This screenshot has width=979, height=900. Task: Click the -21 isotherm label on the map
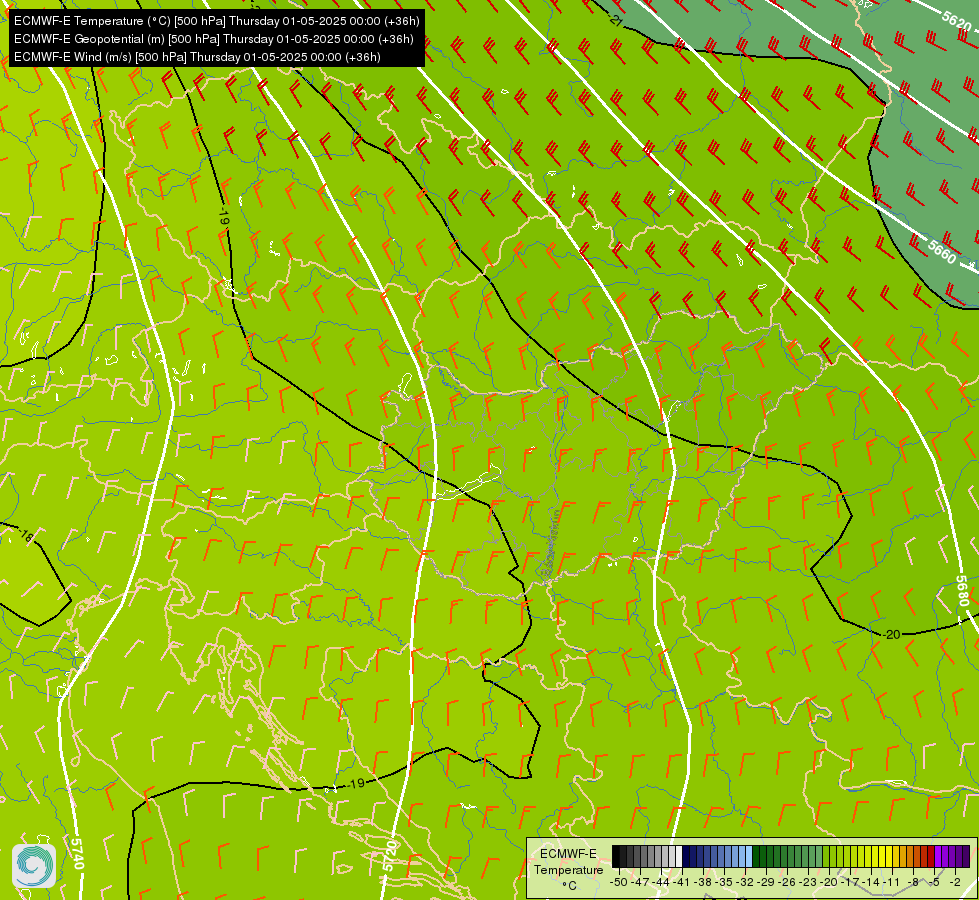point(614,21)
